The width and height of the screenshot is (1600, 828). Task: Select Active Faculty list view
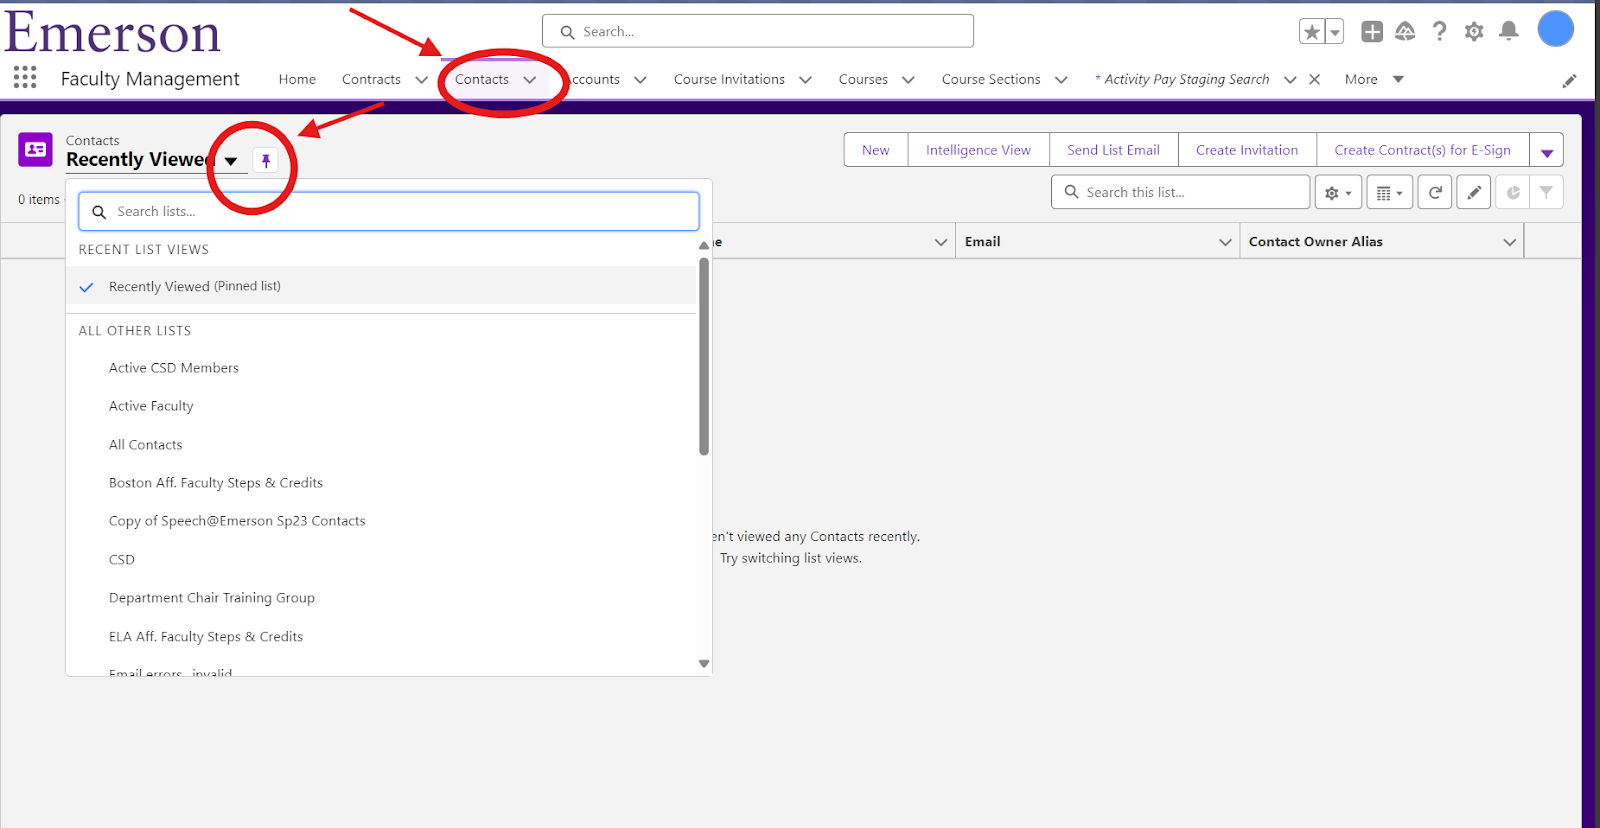381,406
